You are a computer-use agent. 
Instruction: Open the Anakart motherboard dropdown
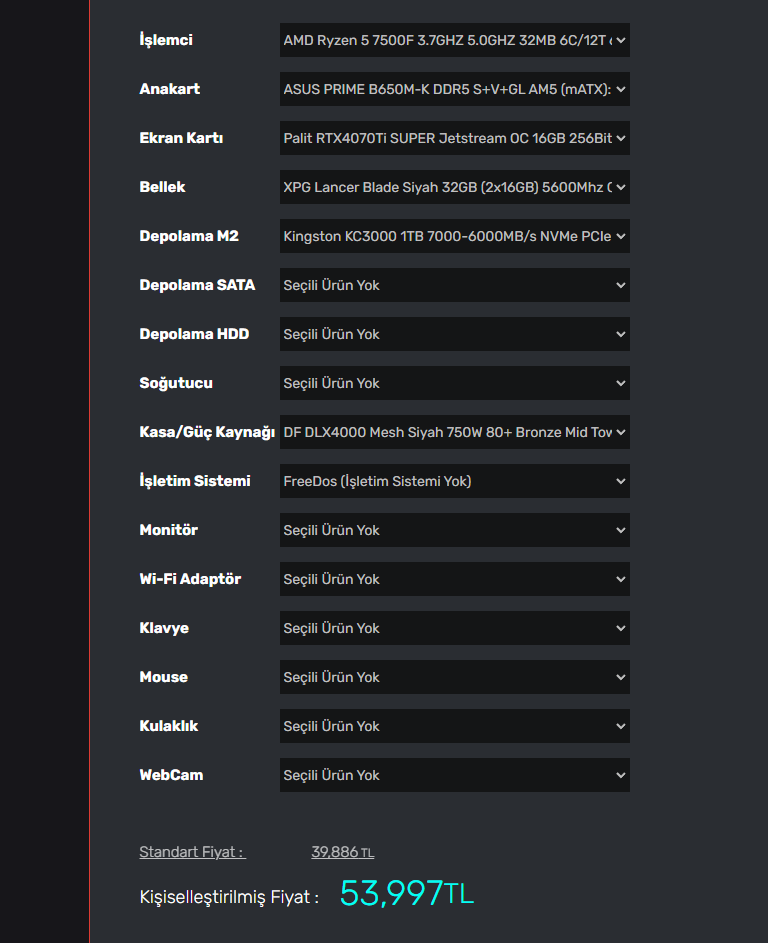(454, 89)
